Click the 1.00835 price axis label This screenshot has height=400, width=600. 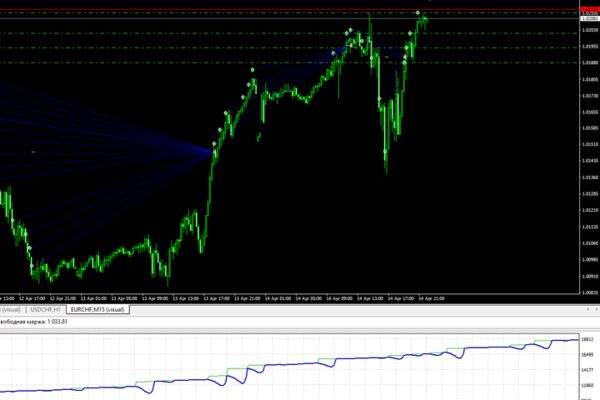590,292
